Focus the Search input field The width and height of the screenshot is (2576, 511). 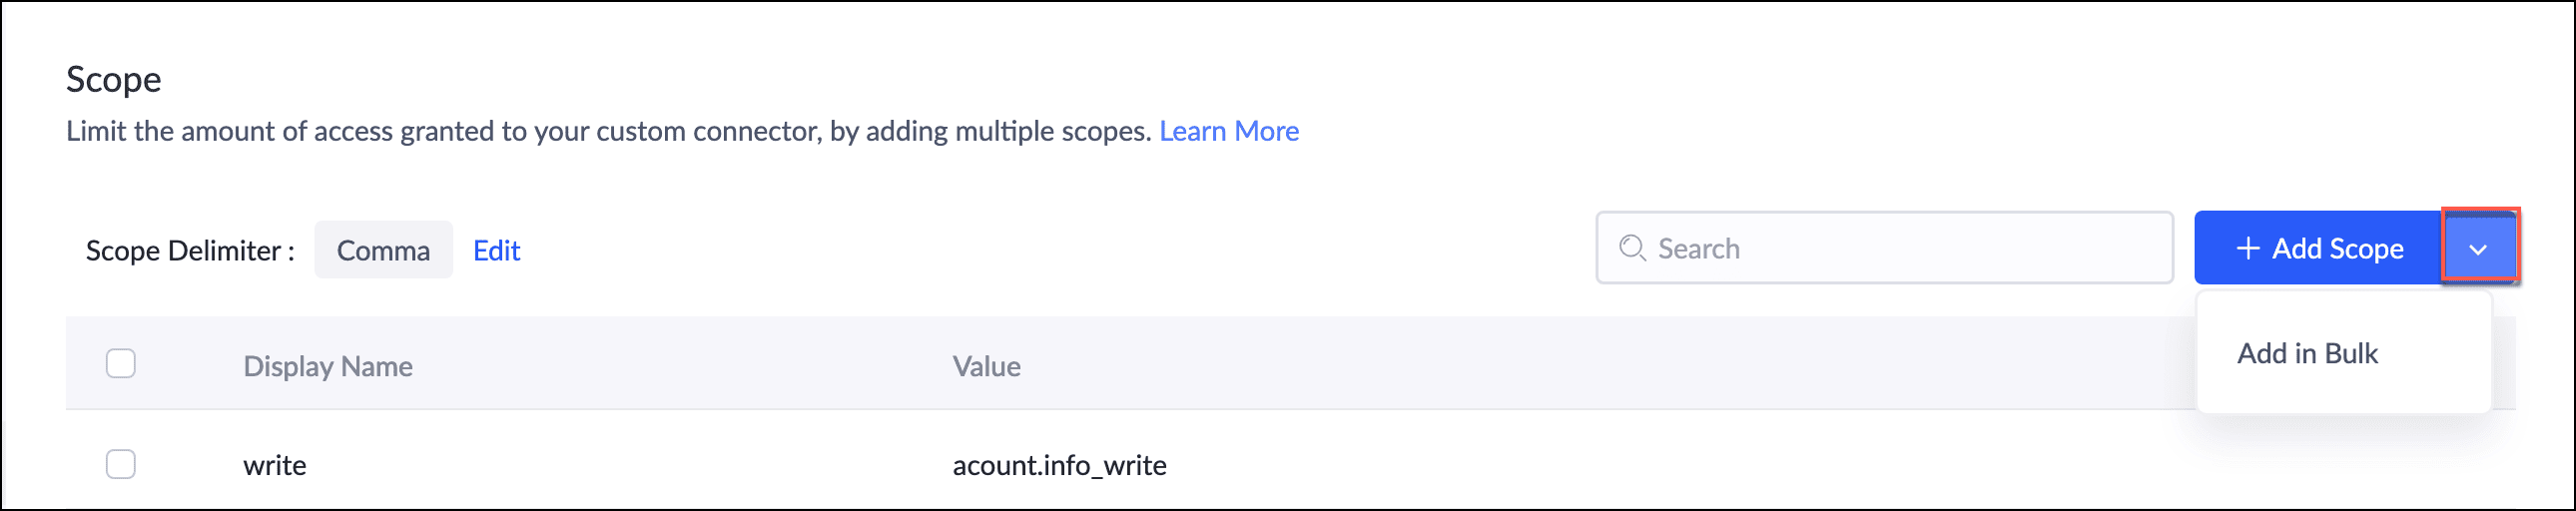[x=1900, y=248]
